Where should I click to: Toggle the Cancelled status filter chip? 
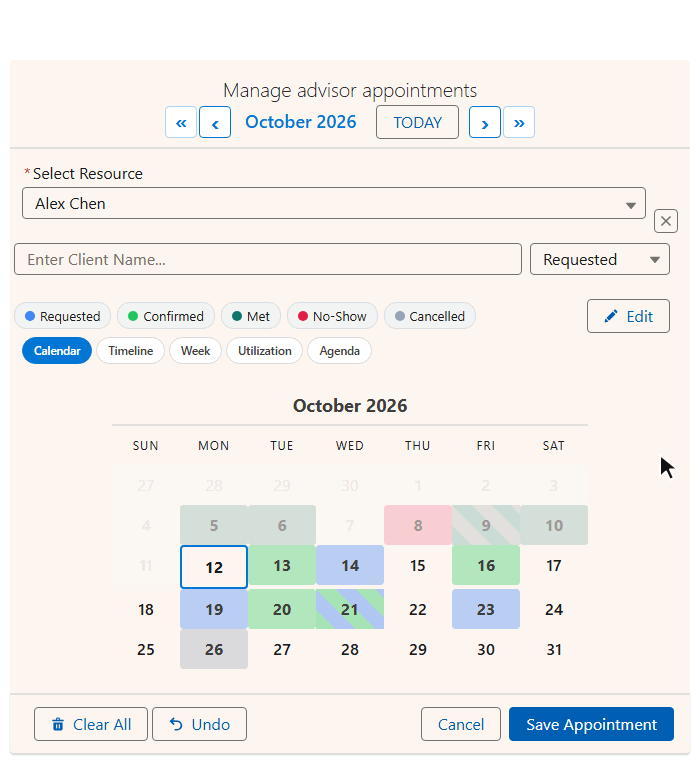pyautogui.click(x=430, y=316)
